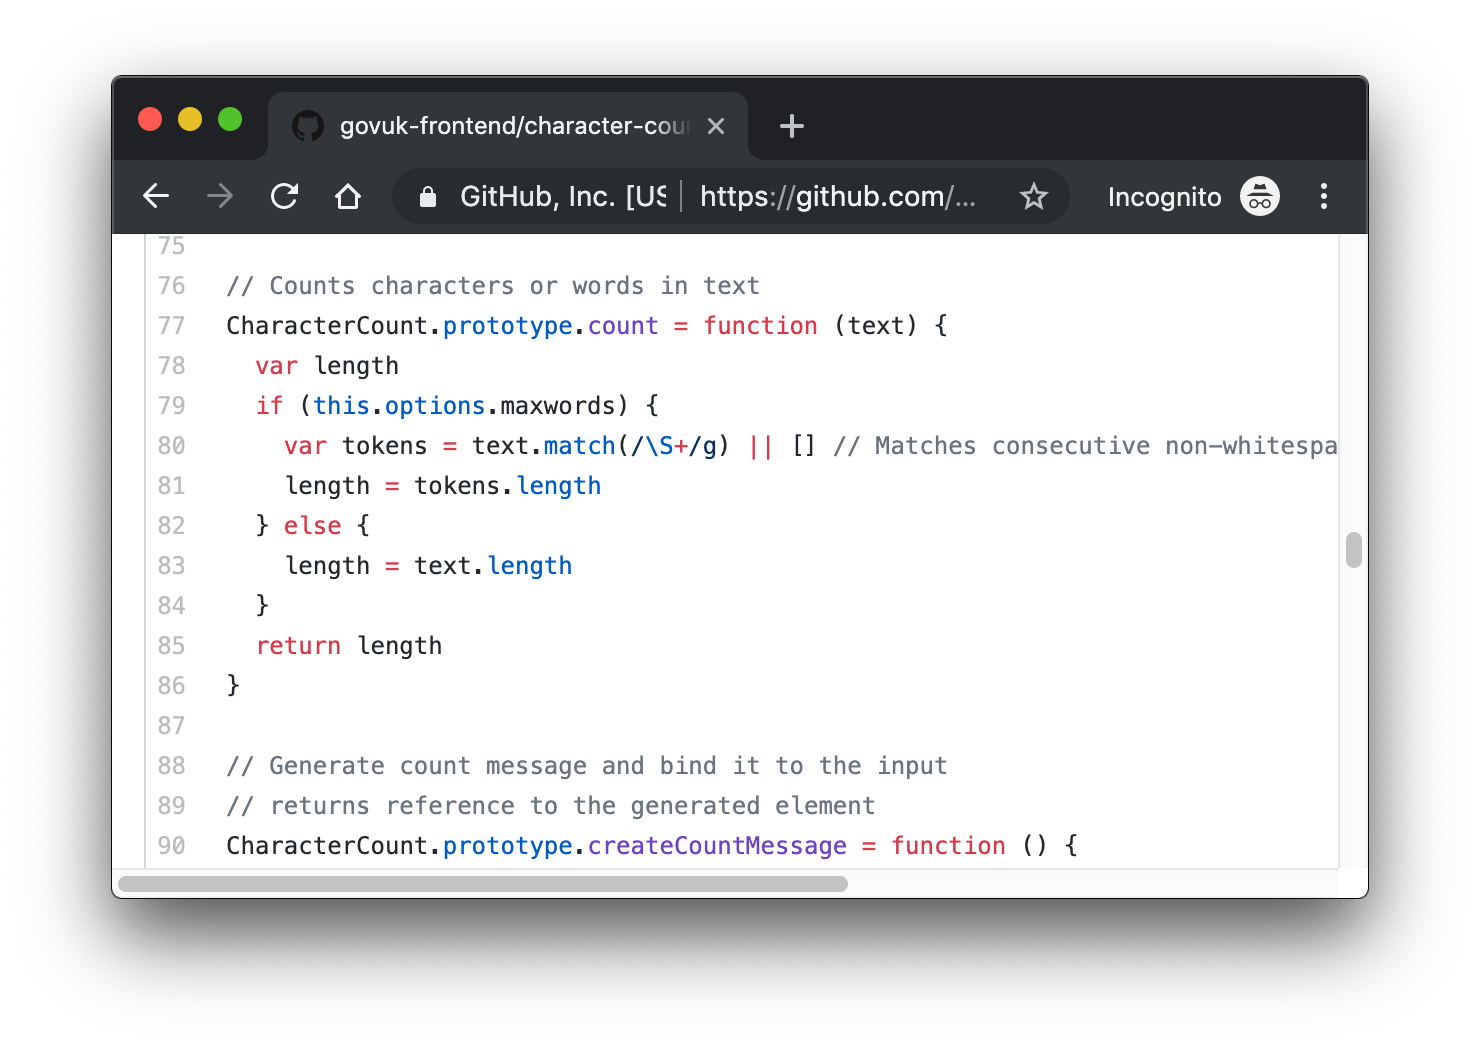
Task: Click line number 86
Action: (x=172, y=686)
